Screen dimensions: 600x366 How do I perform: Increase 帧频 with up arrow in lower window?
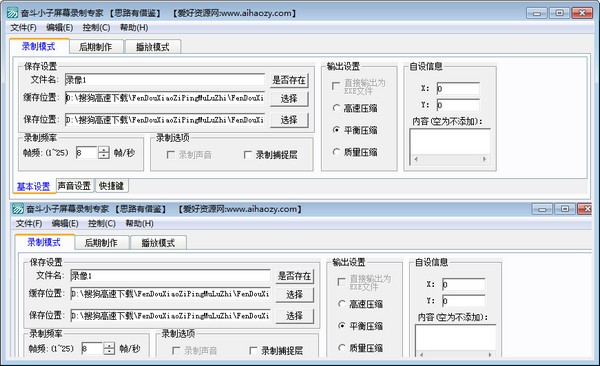point(109,346)
